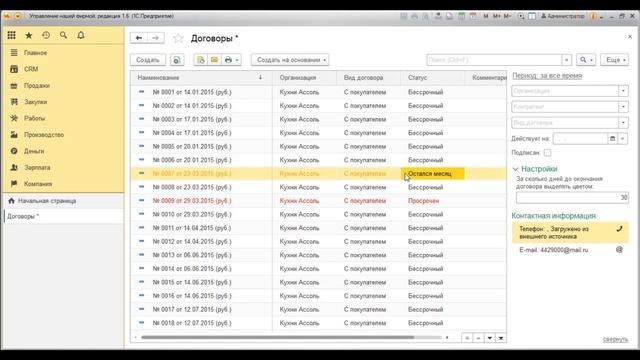Open find magnifier dropdown button
This screenshot has width=640, height=360.
pos(587,60)
